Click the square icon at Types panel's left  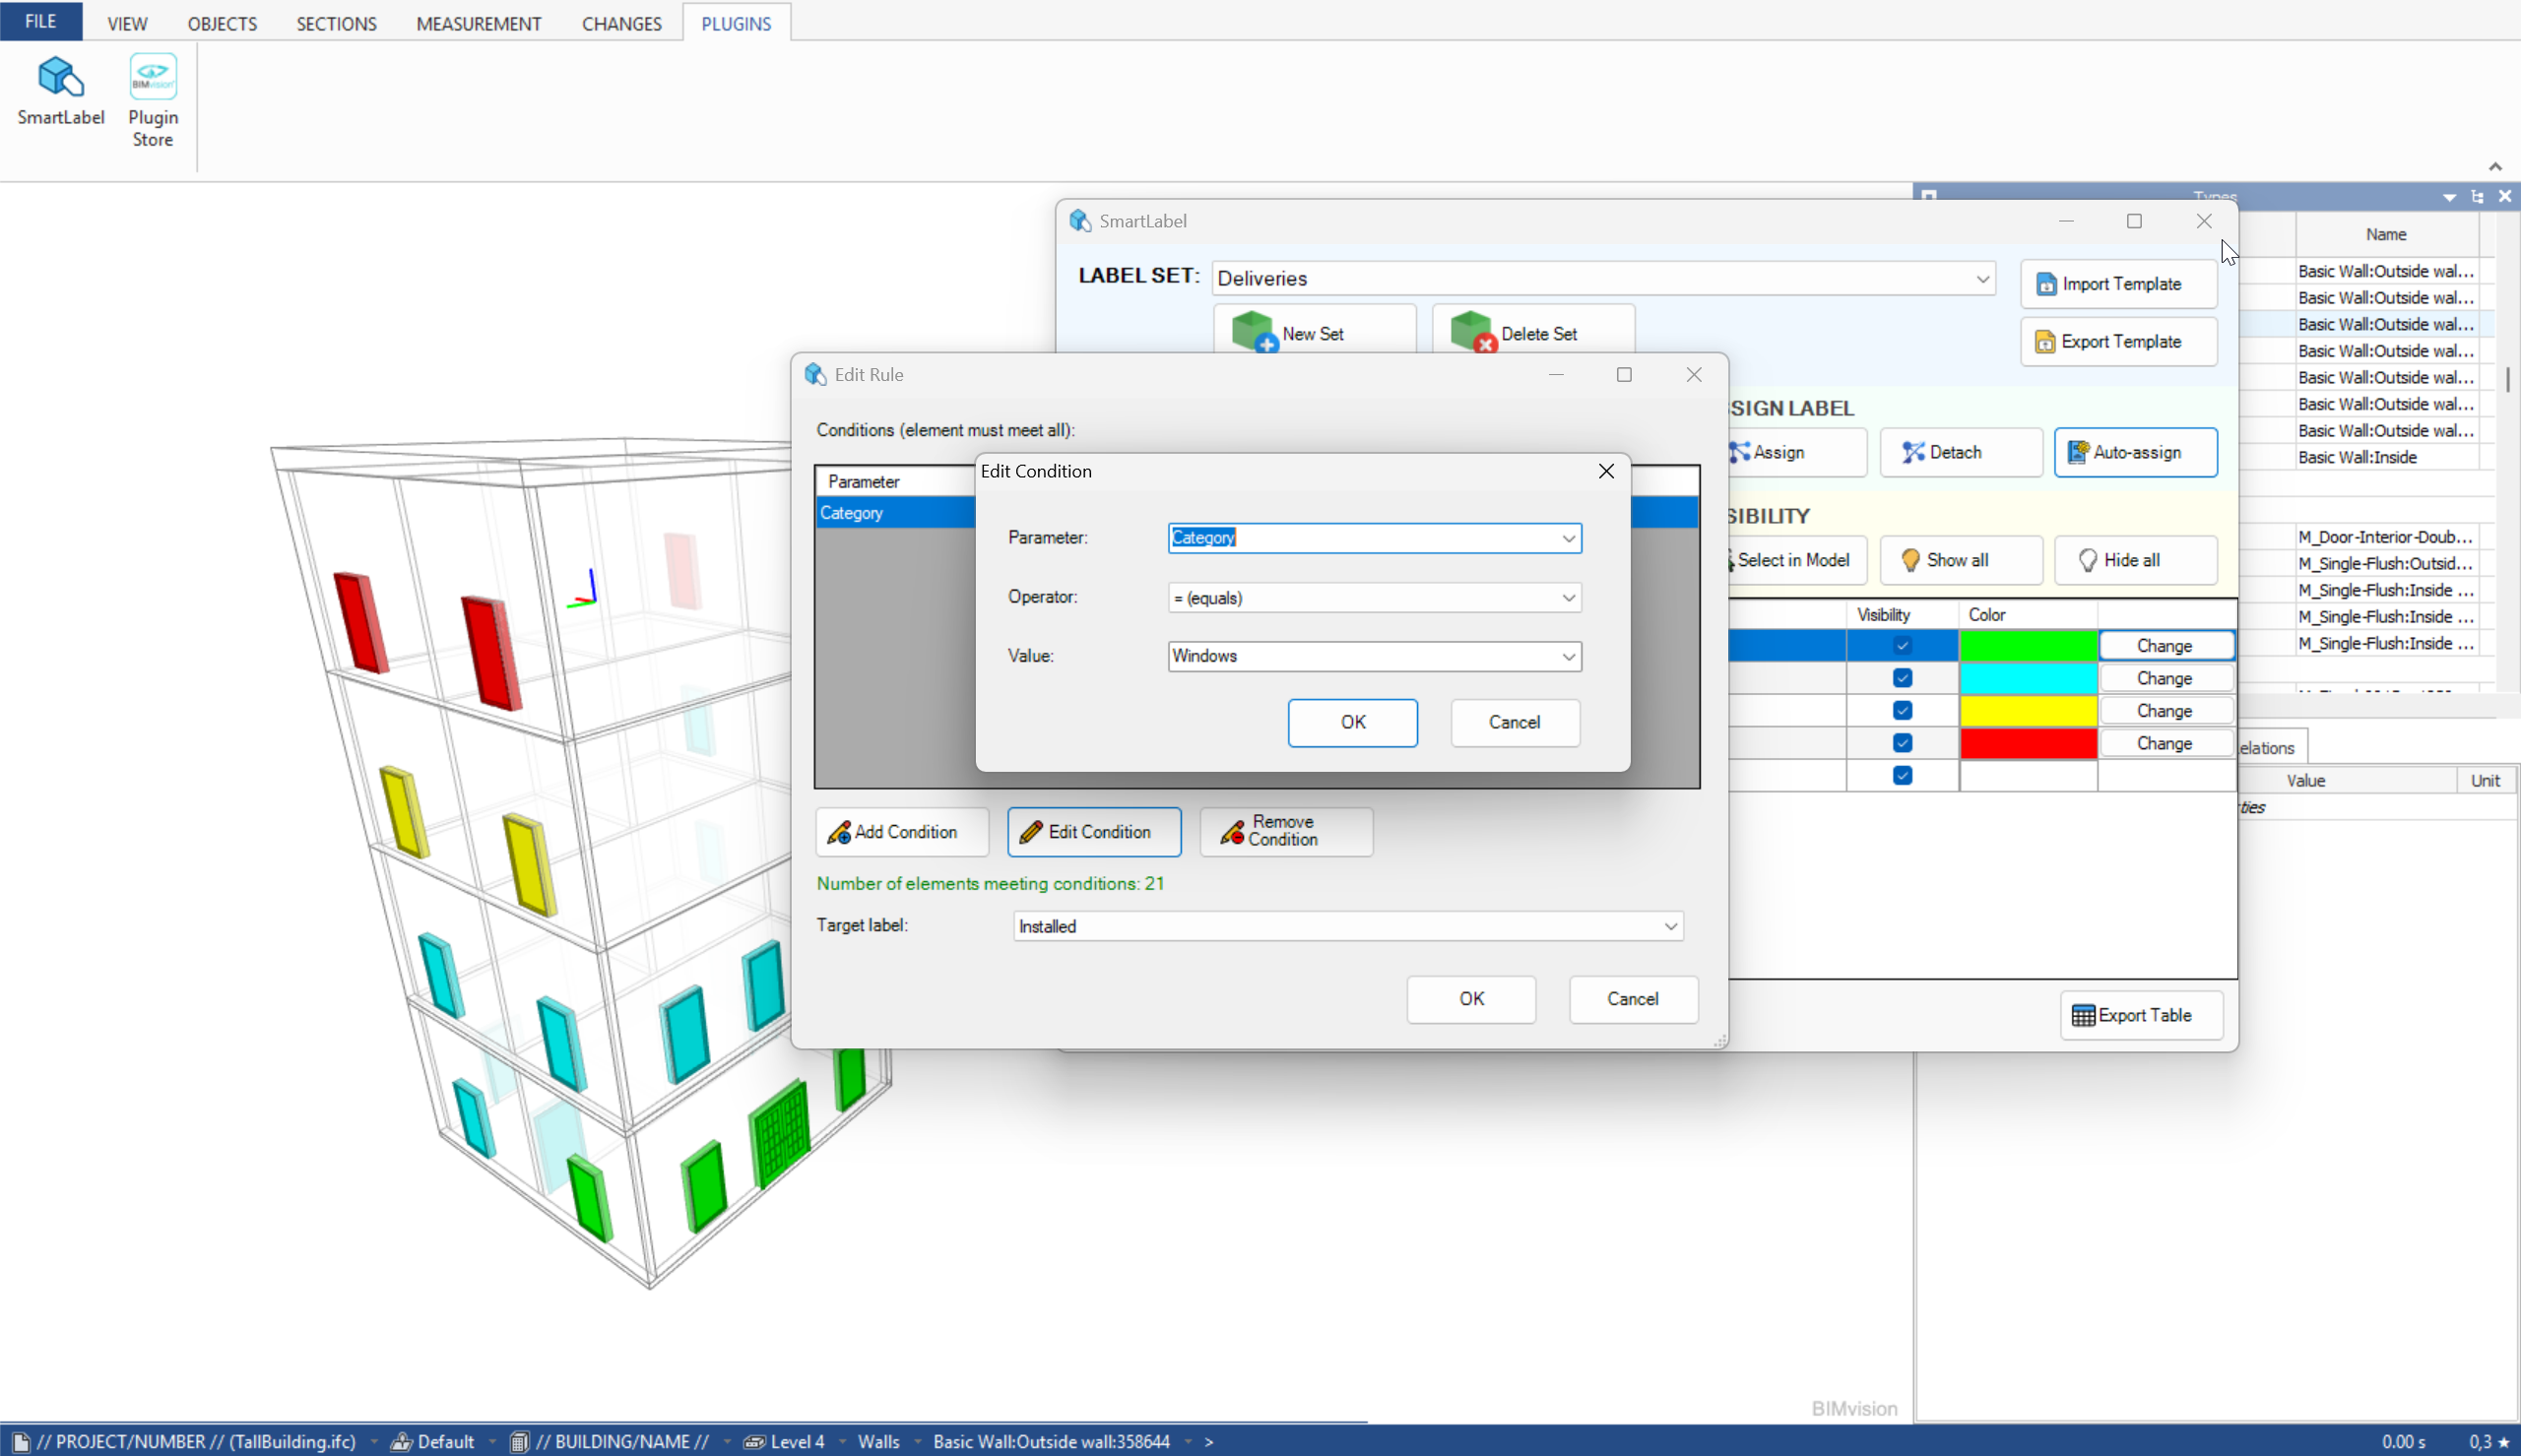(x=1929, y=196)
